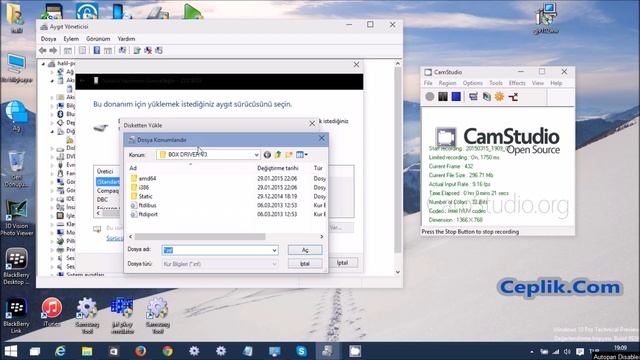The width and height of the screenshot is (640, 360).
Task: Open the CamStudio Options menu
Action: tap(473, 83)
